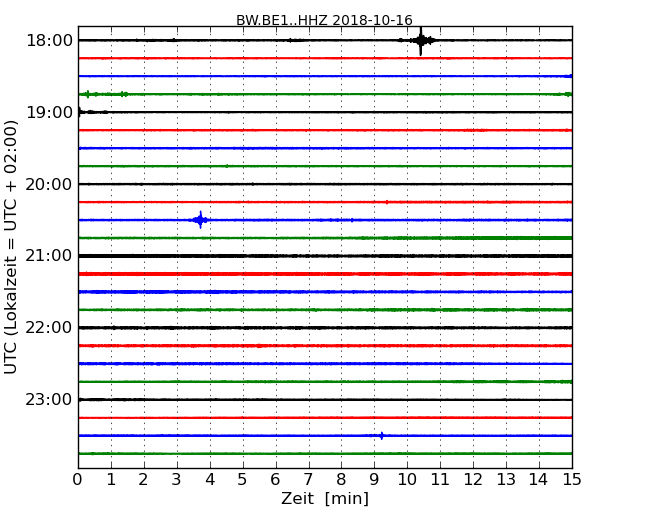The height and width of the screenshot is (520, 650).
Task: Select the 19:00 time tick label
Action: pos(49,112)
